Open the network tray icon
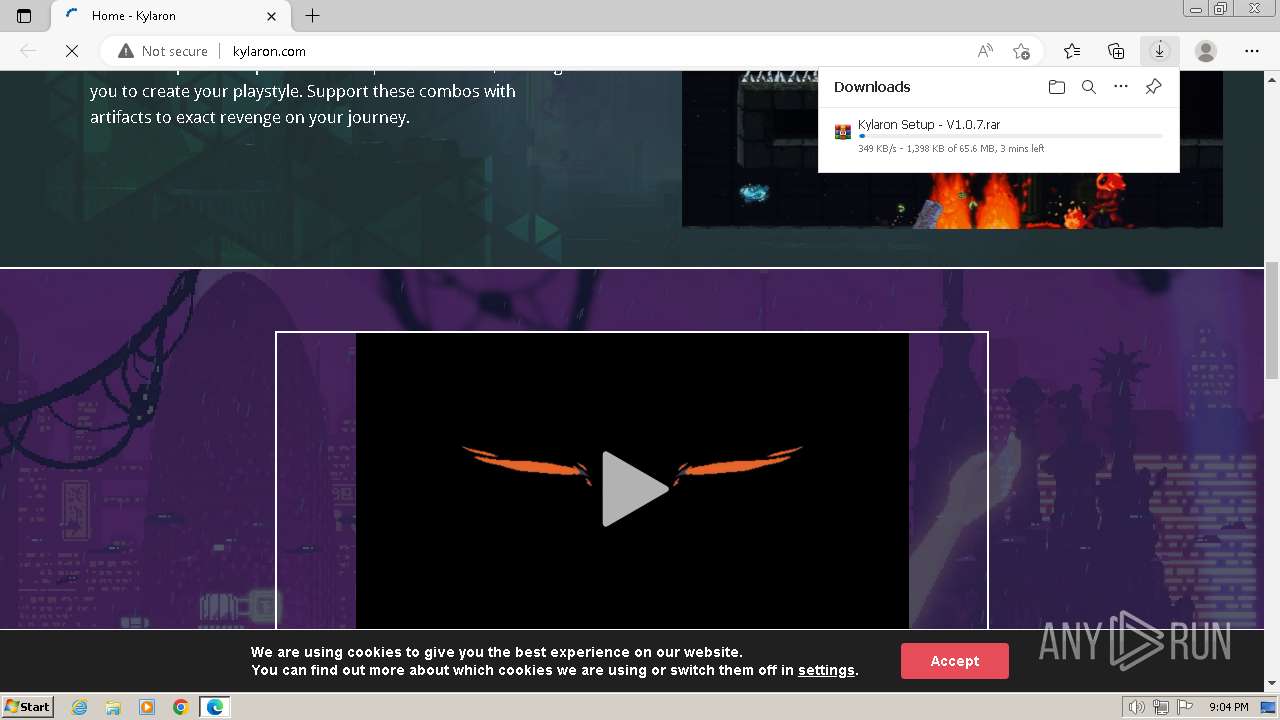Viewport: 1280px width, 720px height. (1161, 707)
